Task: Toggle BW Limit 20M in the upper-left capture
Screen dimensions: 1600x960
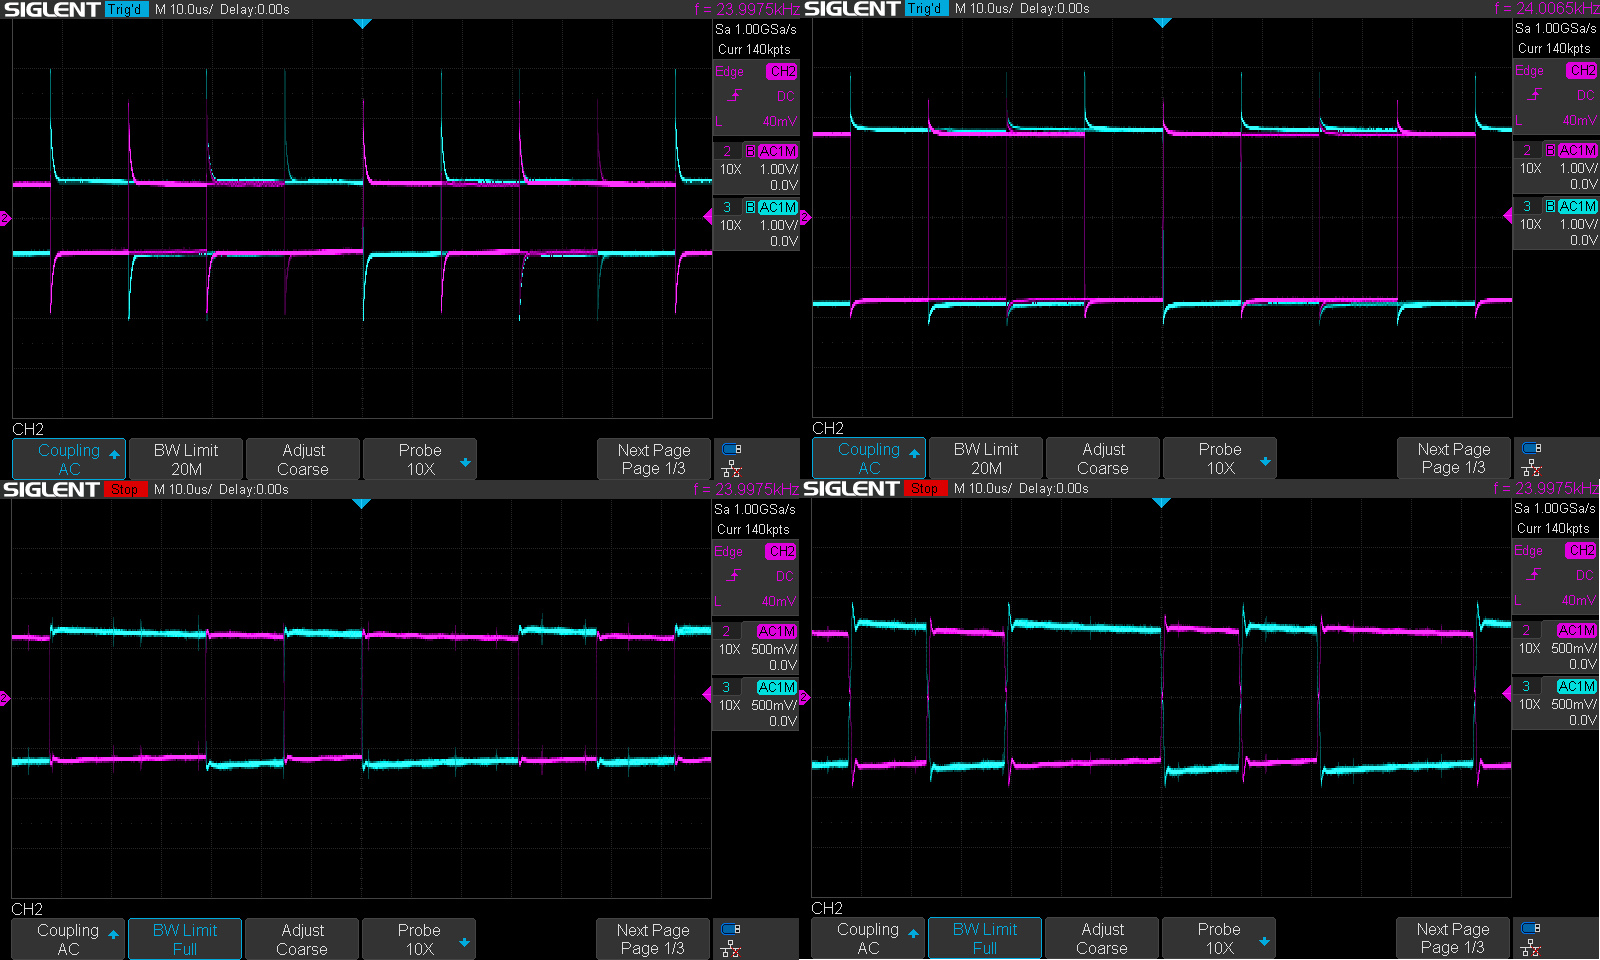Action: point(186,459)
